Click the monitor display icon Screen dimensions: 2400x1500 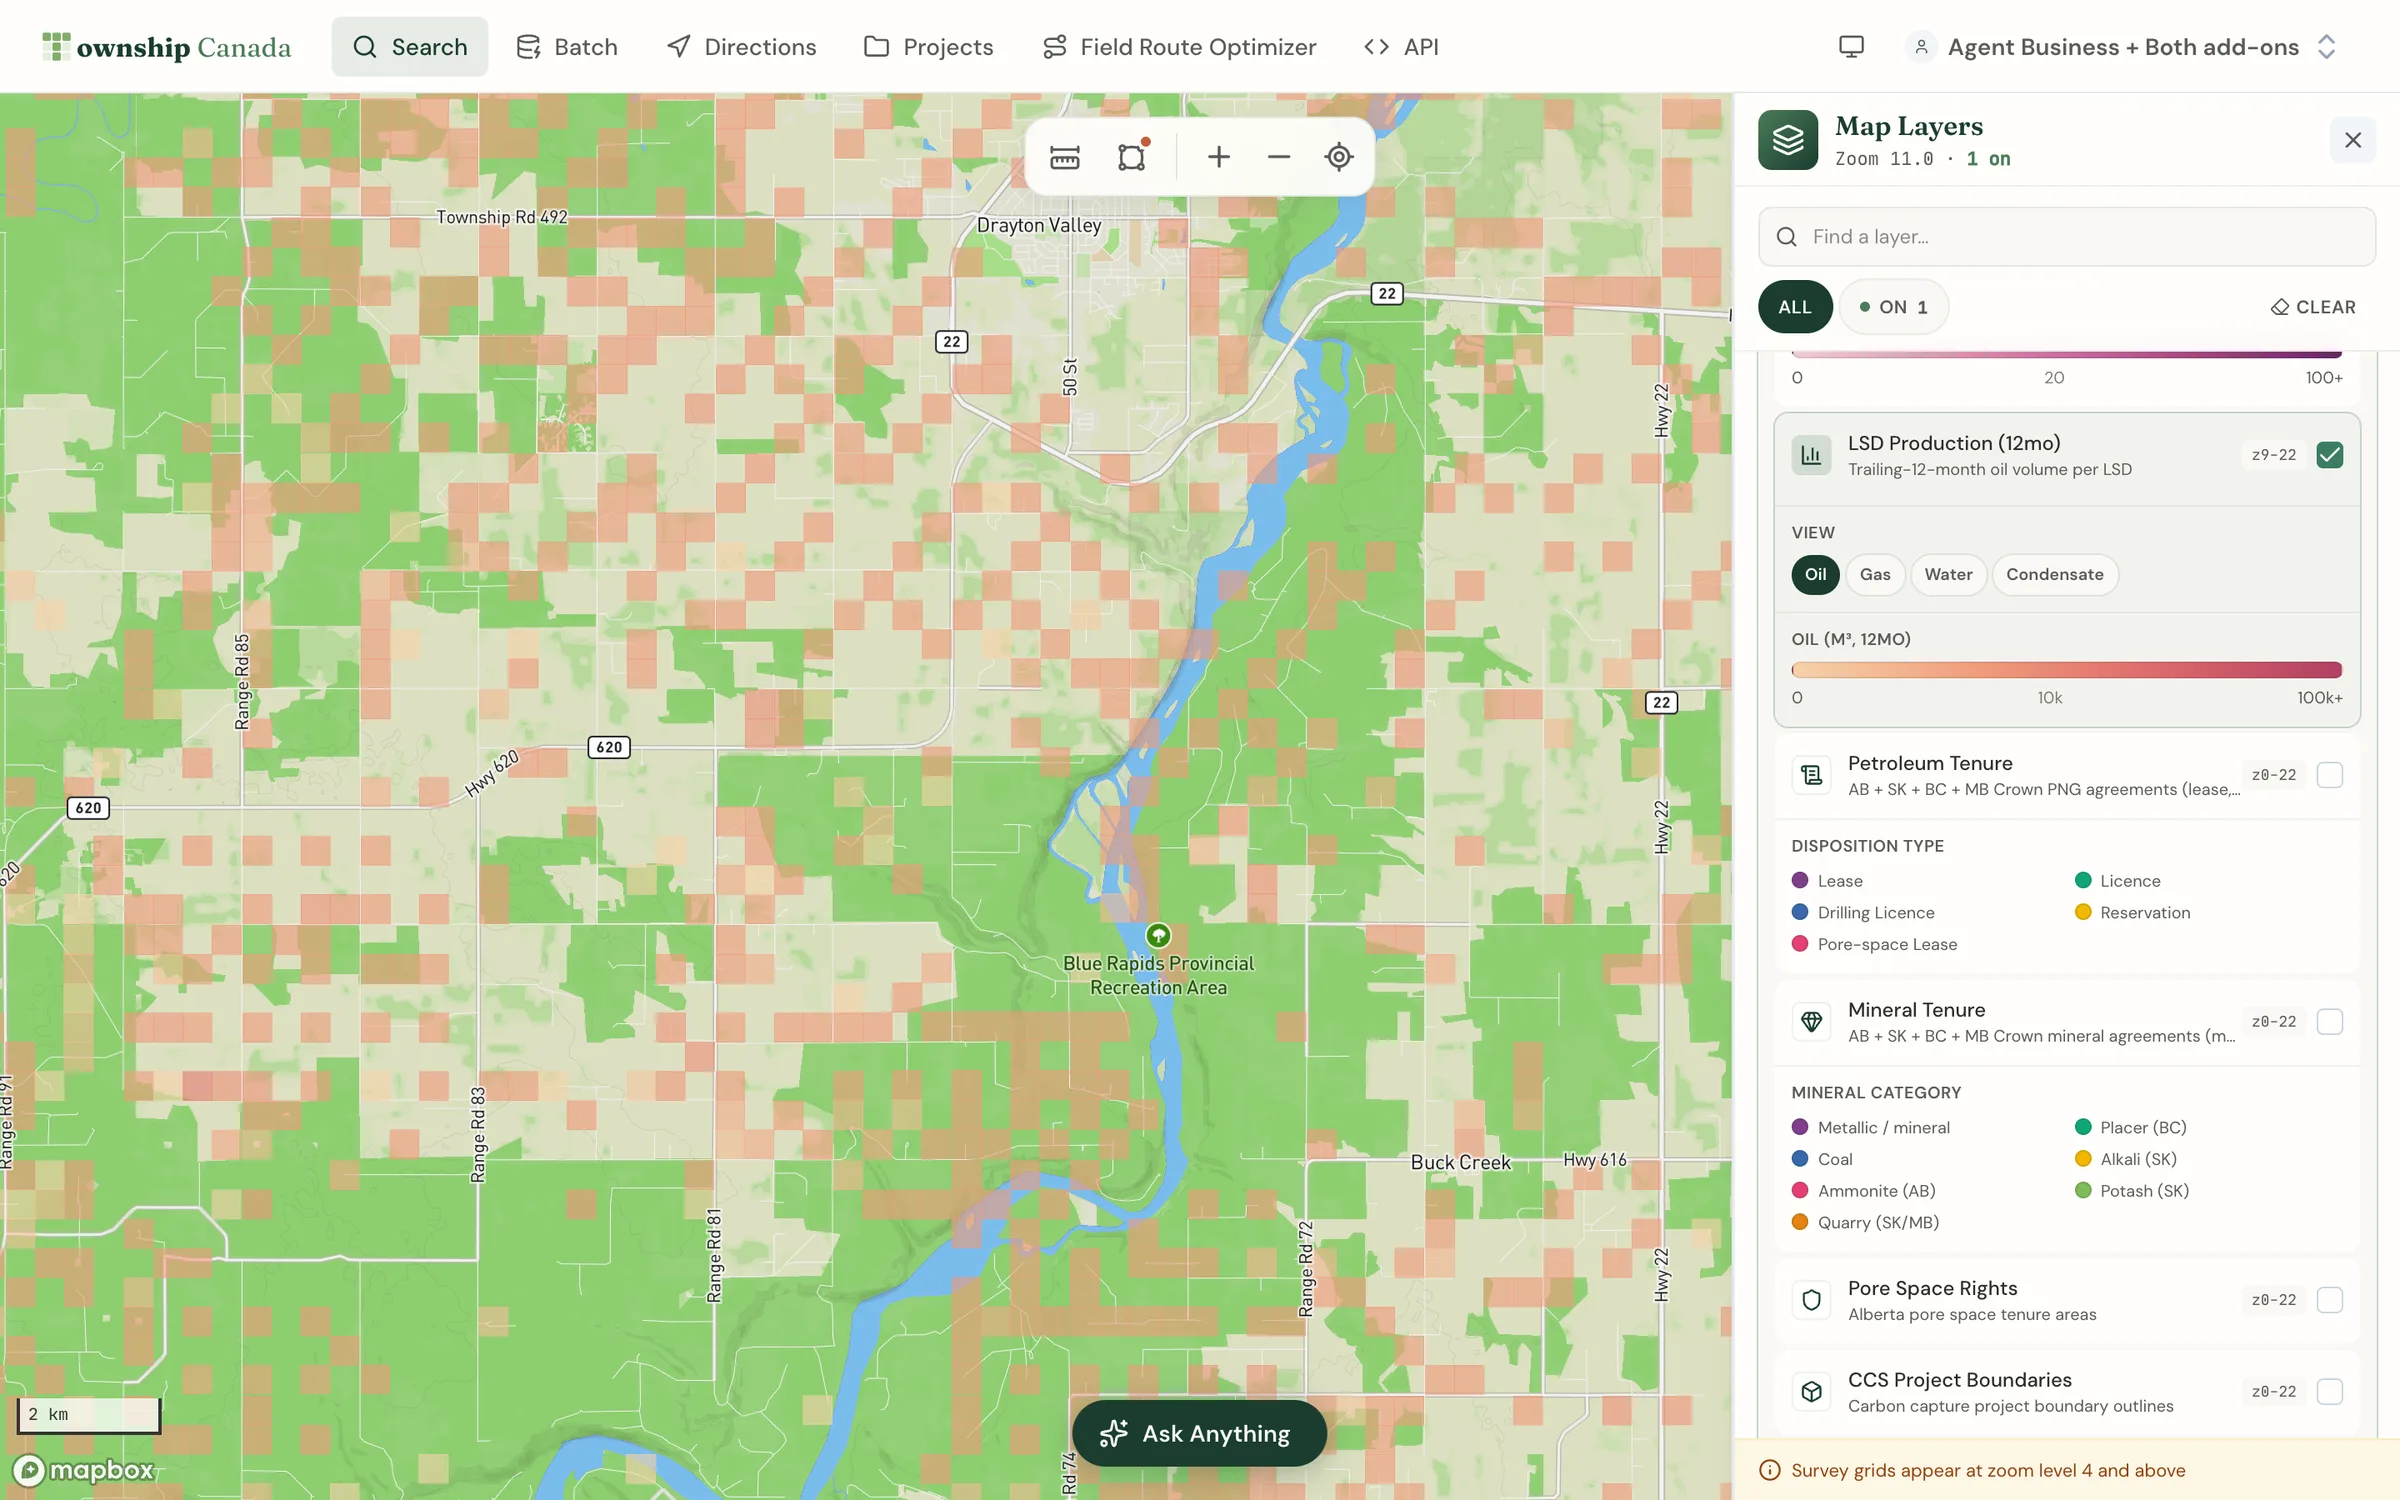point(1851,47)
